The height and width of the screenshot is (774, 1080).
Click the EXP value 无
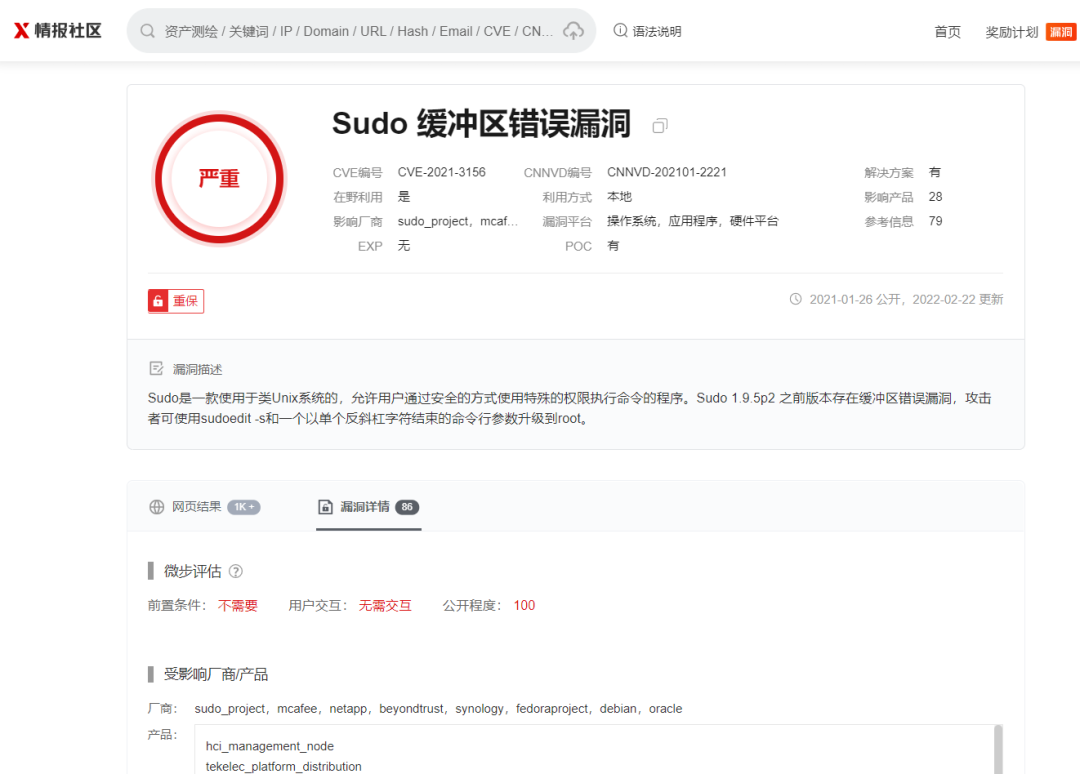[404, 246]
